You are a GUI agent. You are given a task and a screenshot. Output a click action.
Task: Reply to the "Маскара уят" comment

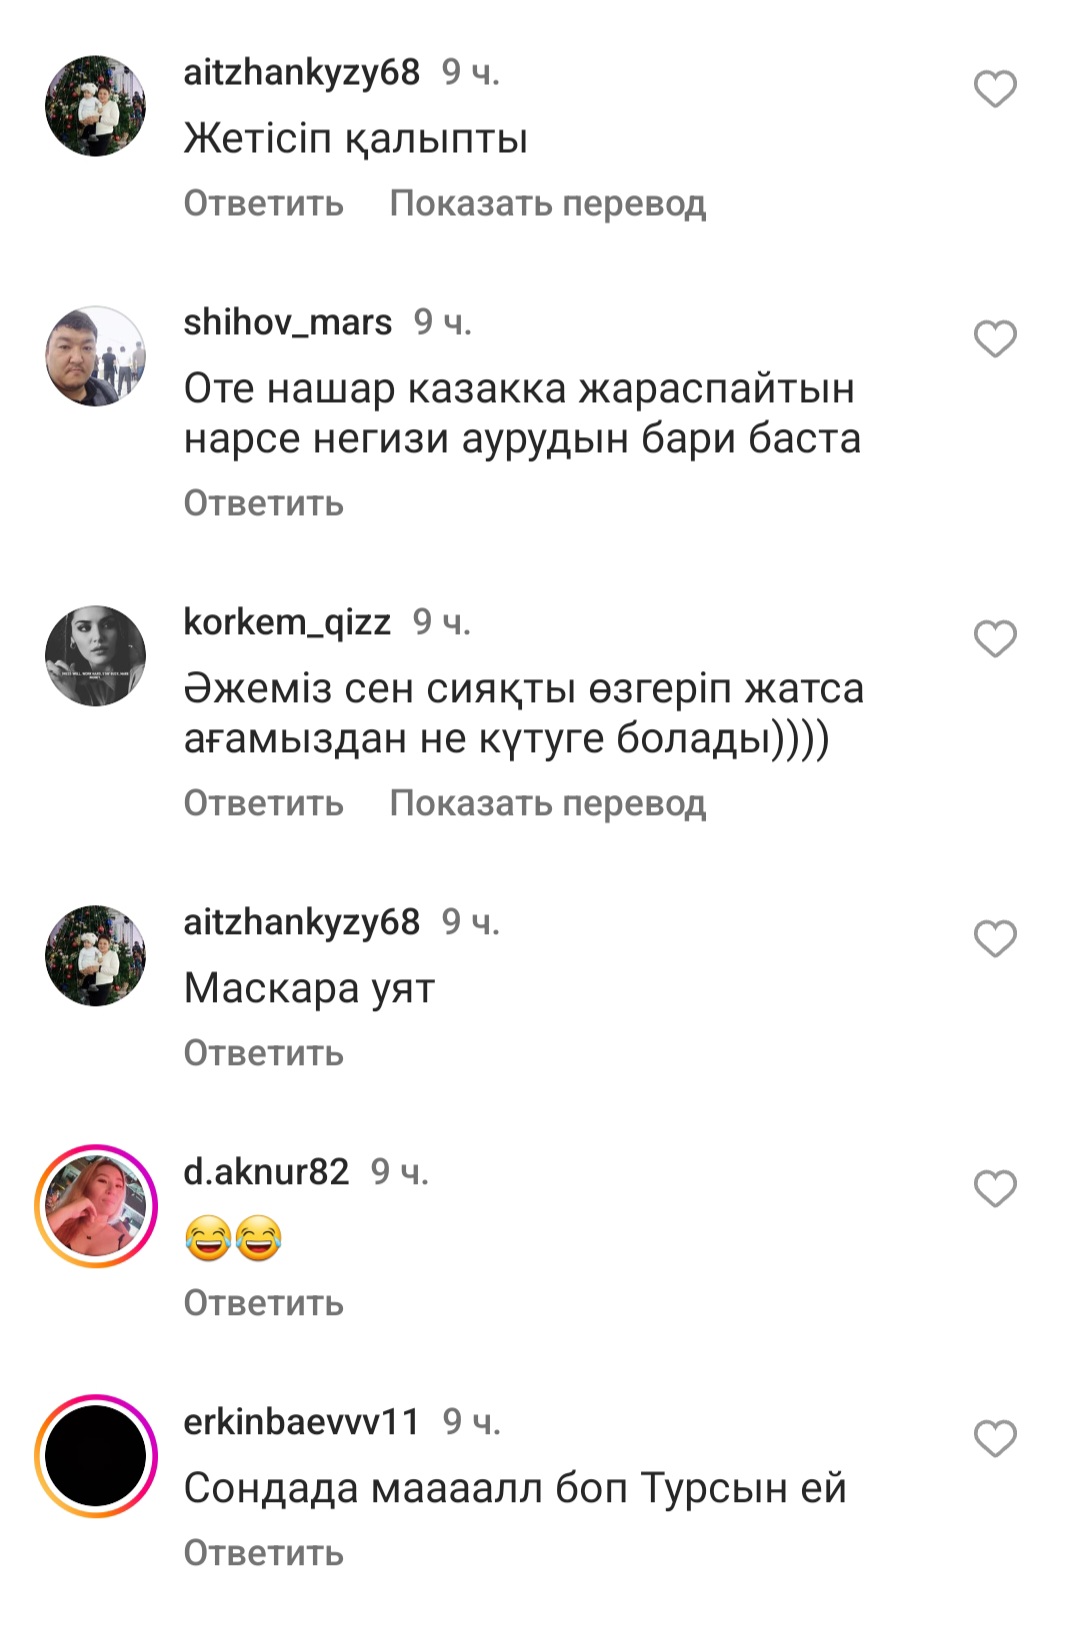click(x=264, y=1053)
